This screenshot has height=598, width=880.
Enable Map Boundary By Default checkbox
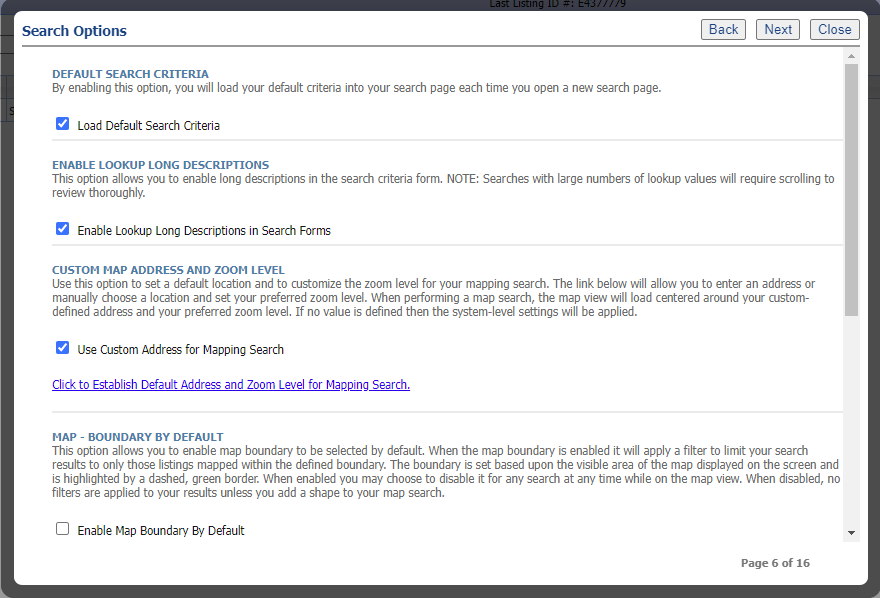[62, 528]
